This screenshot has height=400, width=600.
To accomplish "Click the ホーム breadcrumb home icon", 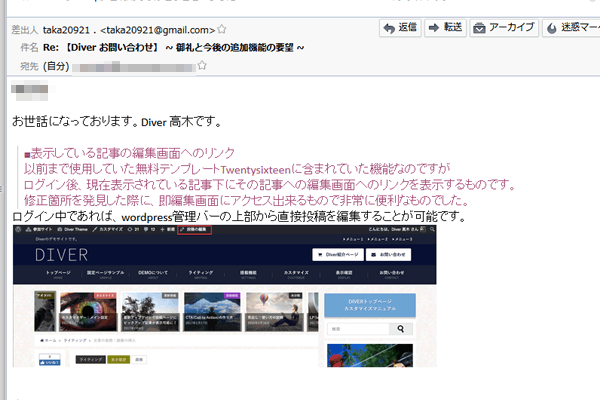I will pos(42,340).
